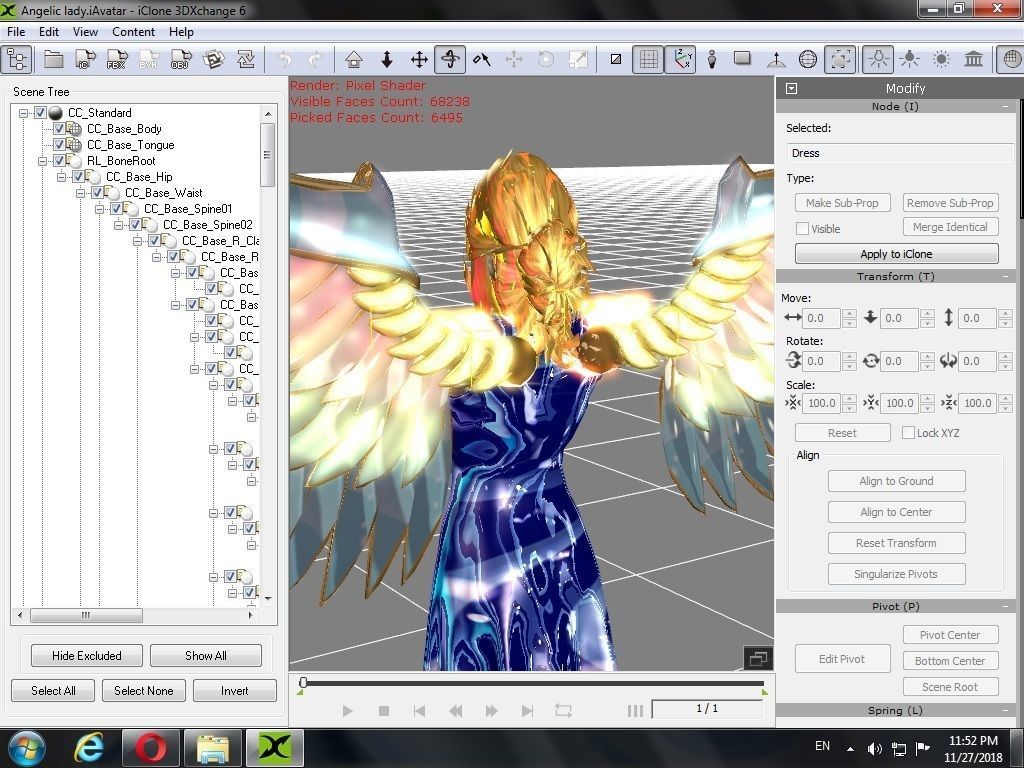The width and height of the screenshot is (1024, 768).
Task: Toggle the focus frame selection icon
Action: (x=840, y=59)
